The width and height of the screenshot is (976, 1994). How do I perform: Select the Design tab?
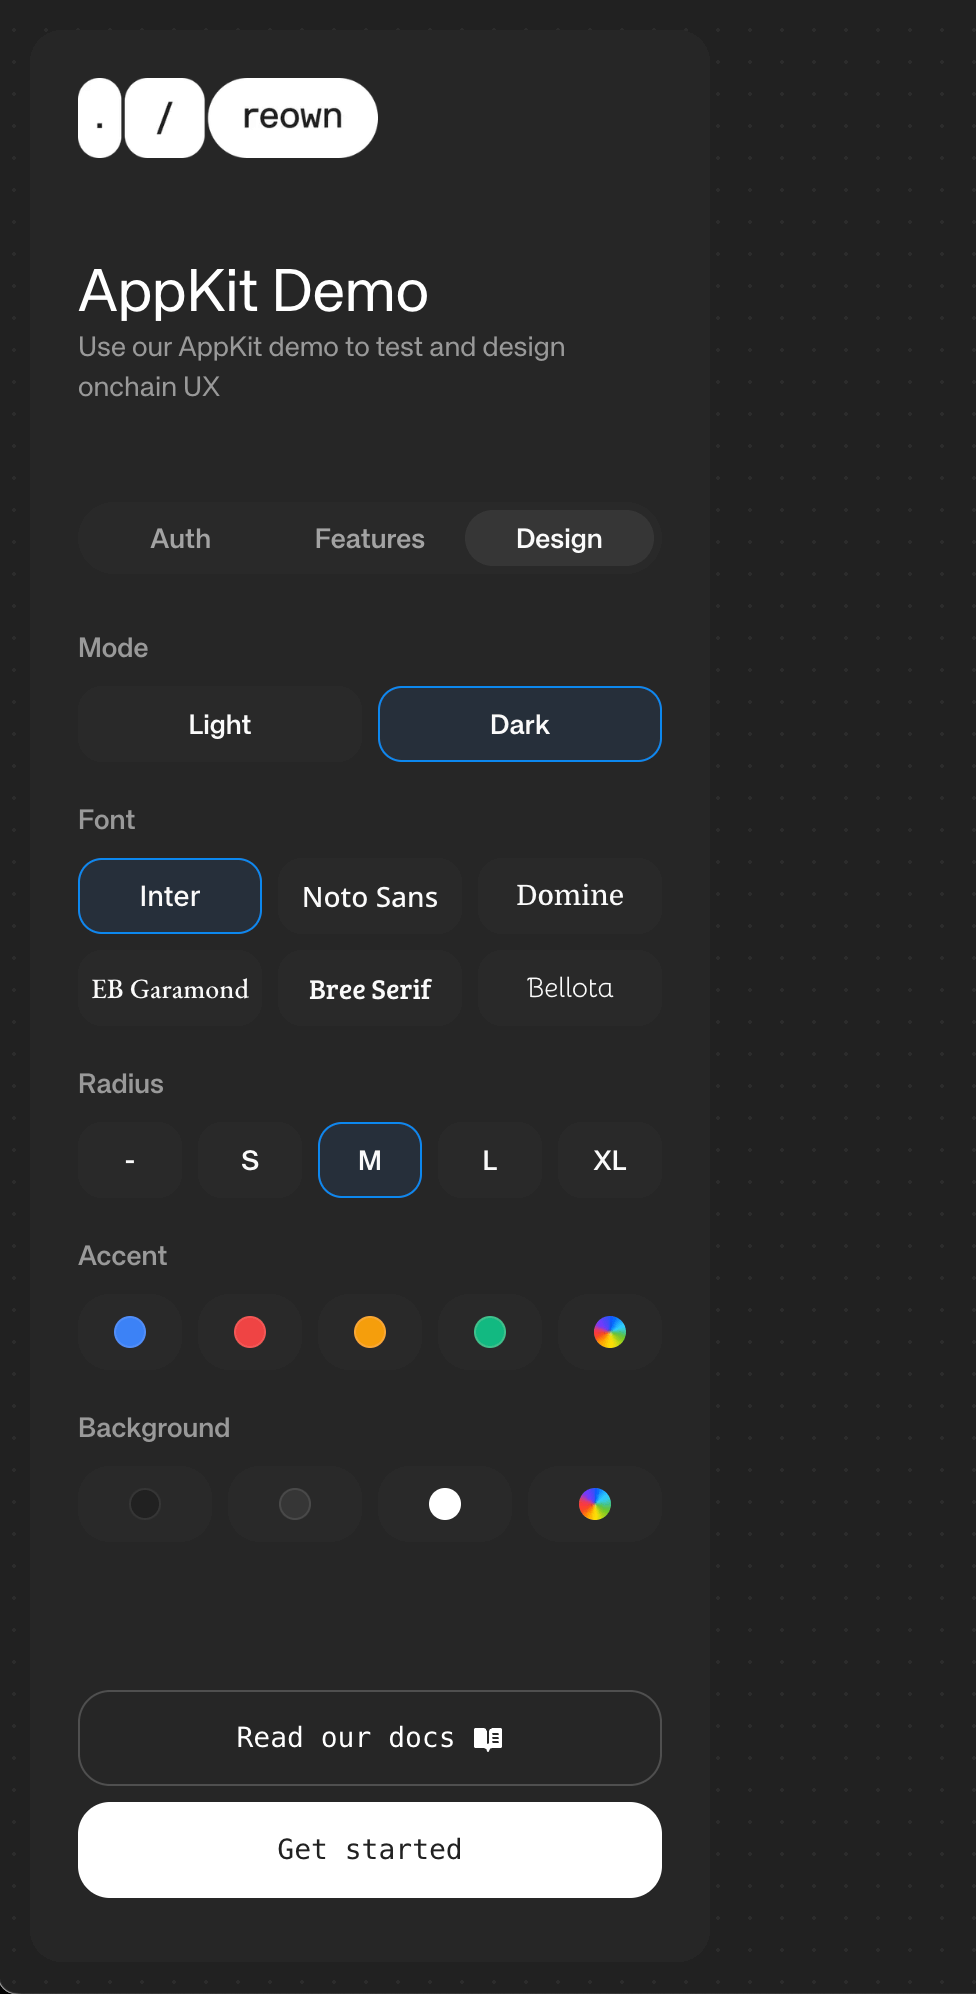point(559,539)
